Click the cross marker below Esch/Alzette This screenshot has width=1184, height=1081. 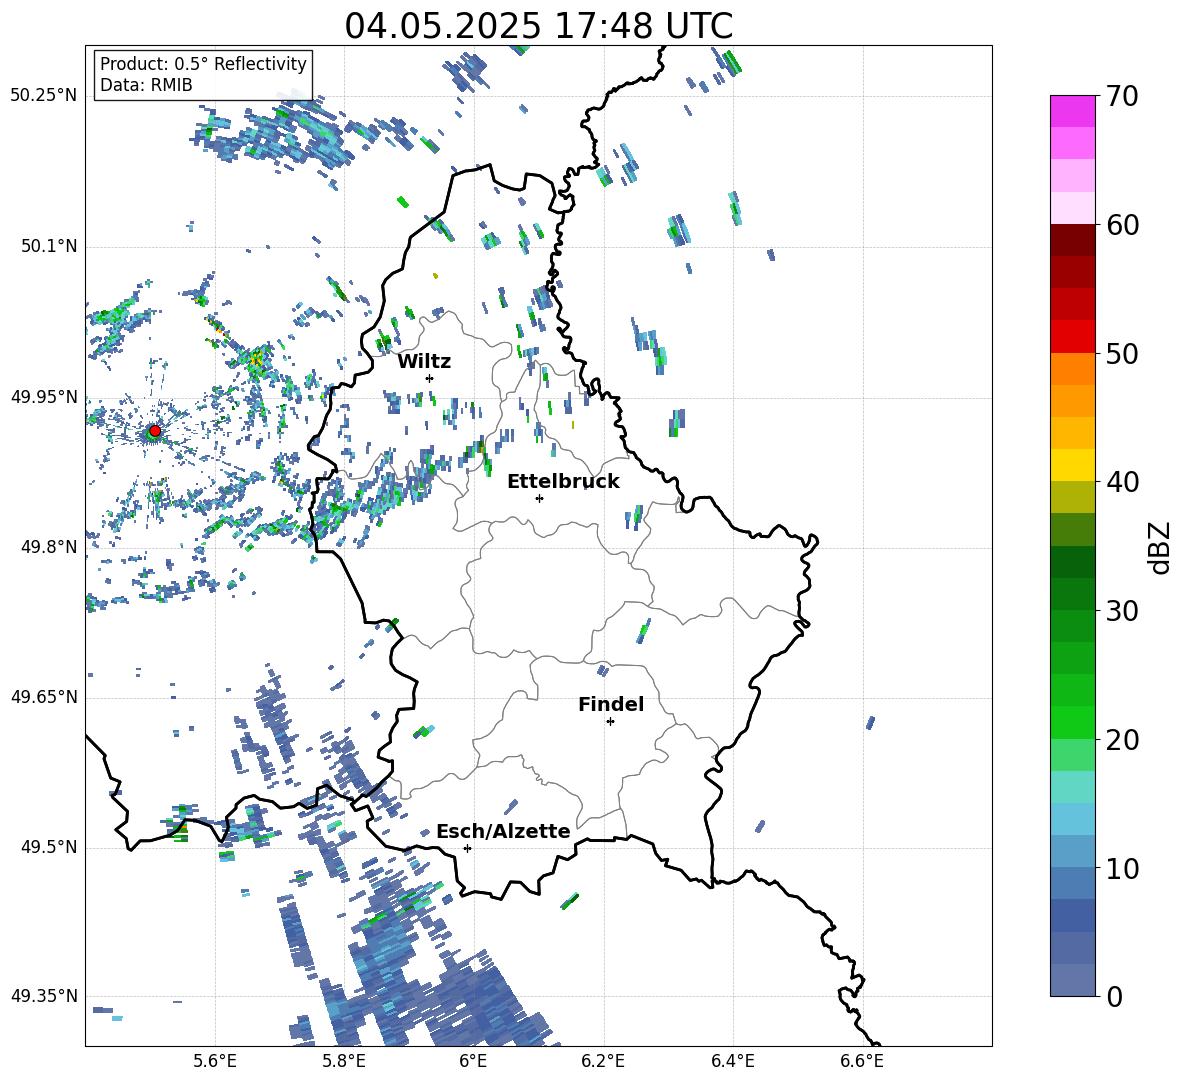coord(467,848)
